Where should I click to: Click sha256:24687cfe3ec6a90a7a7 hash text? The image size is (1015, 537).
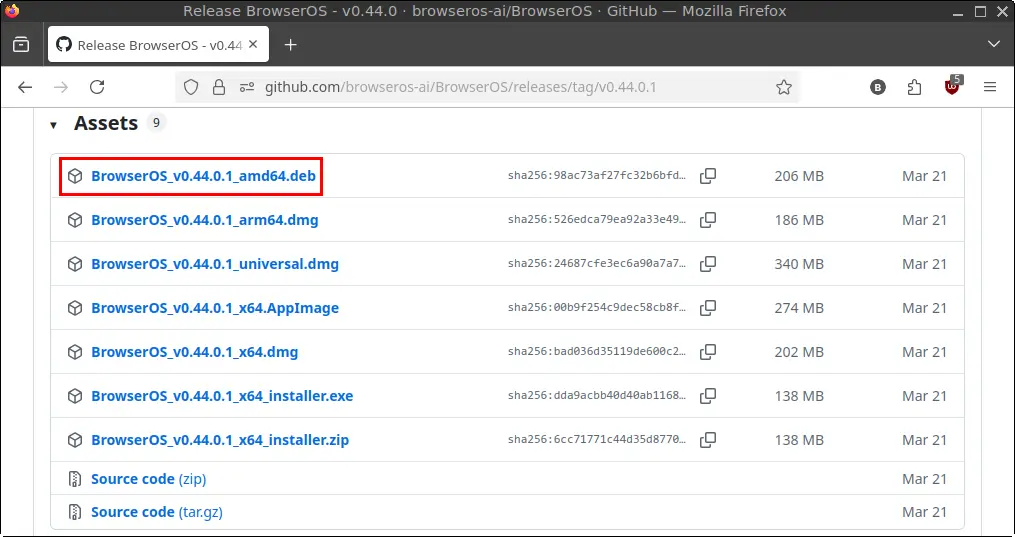596,264
